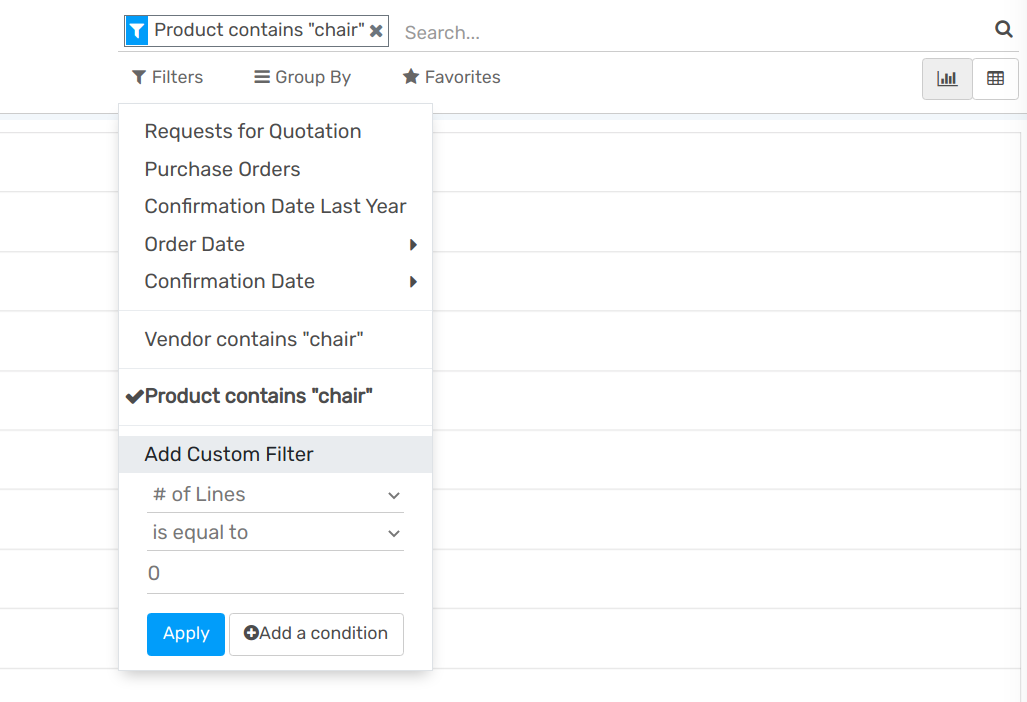
Task: Disable the Product contains "chair" filter
Action: pyautogui.click(x=253, y=396)
